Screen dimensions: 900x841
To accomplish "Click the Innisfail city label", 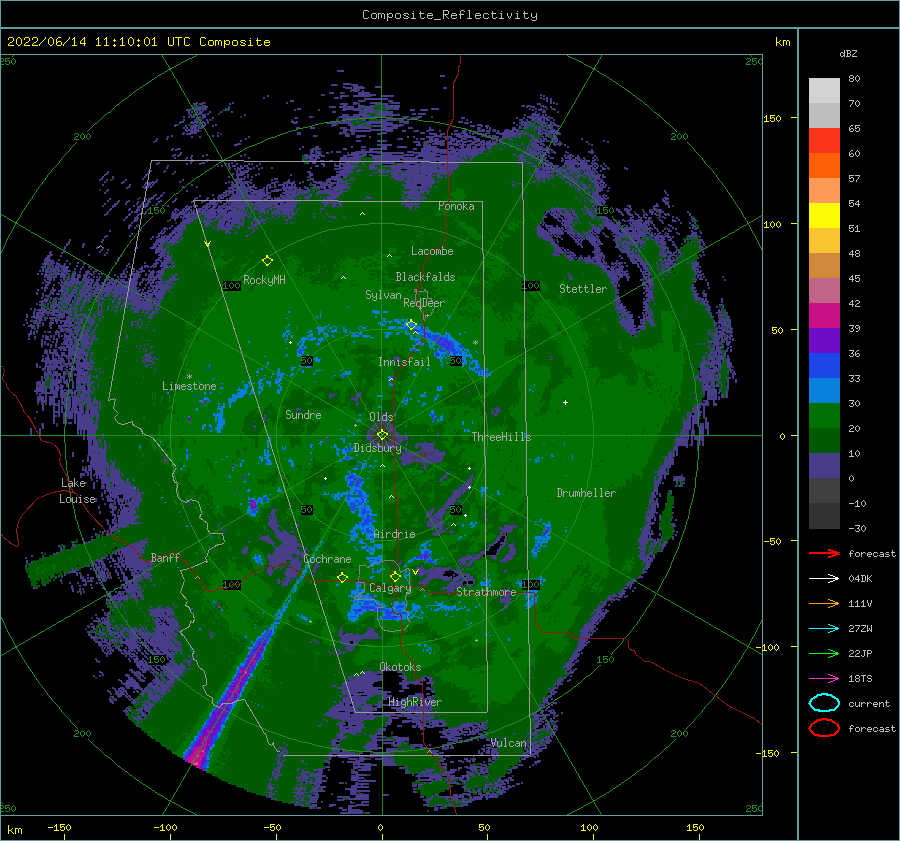I will [x=404, y=362].
